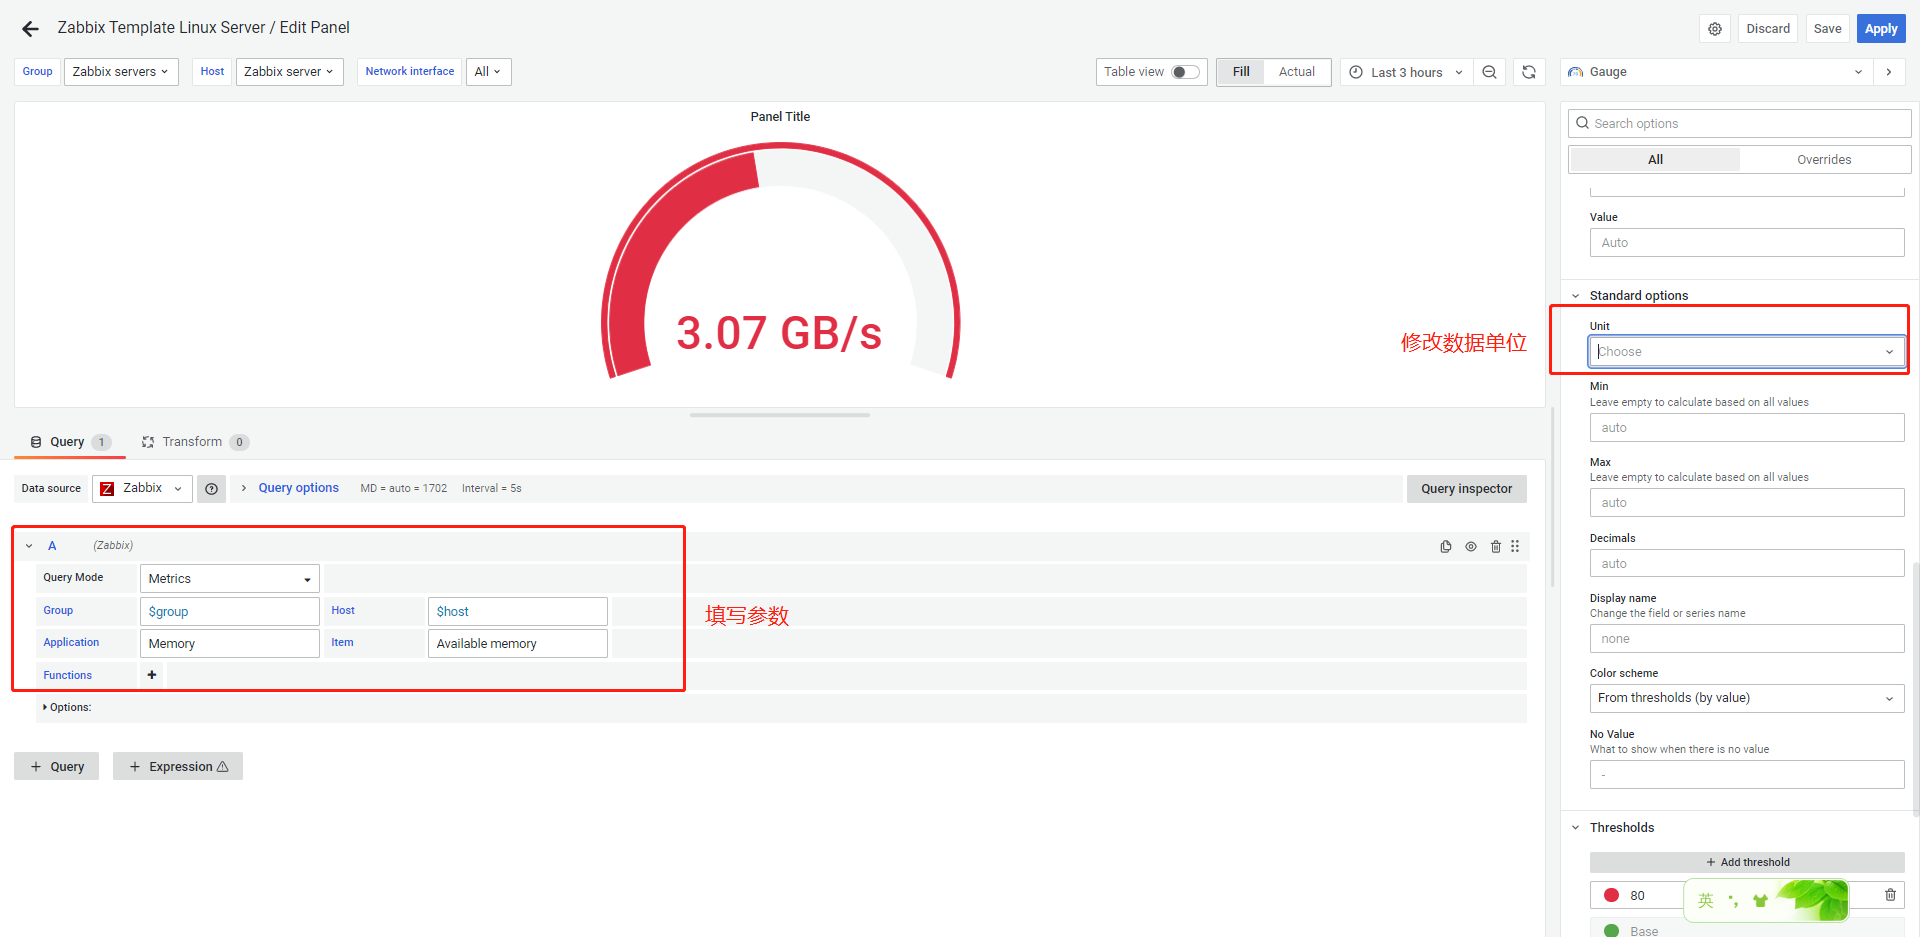Screen dimensions: 1920x937
Task: Collapse query A row chevron
Action: (x=29, y=546)
